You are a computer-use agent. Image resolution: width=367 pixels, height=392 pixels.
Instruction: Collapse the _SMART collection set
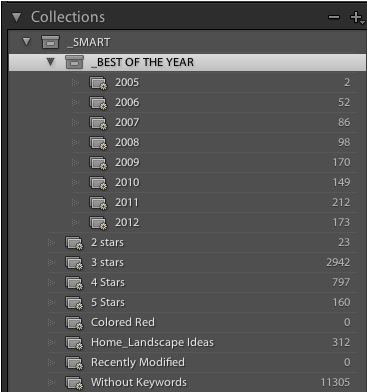coord(27,42)
